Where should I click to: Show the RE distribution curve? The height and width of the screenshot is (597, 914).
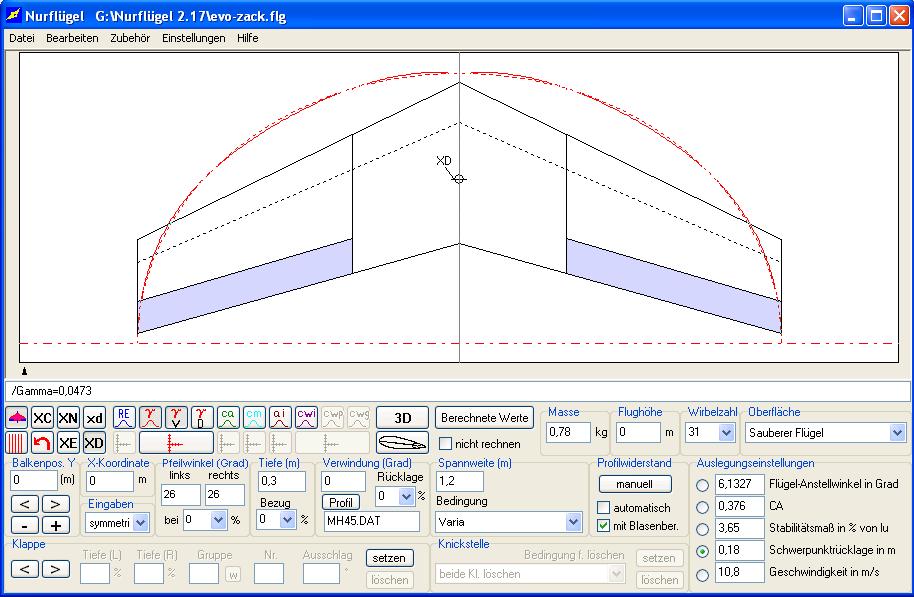point(124,418)
